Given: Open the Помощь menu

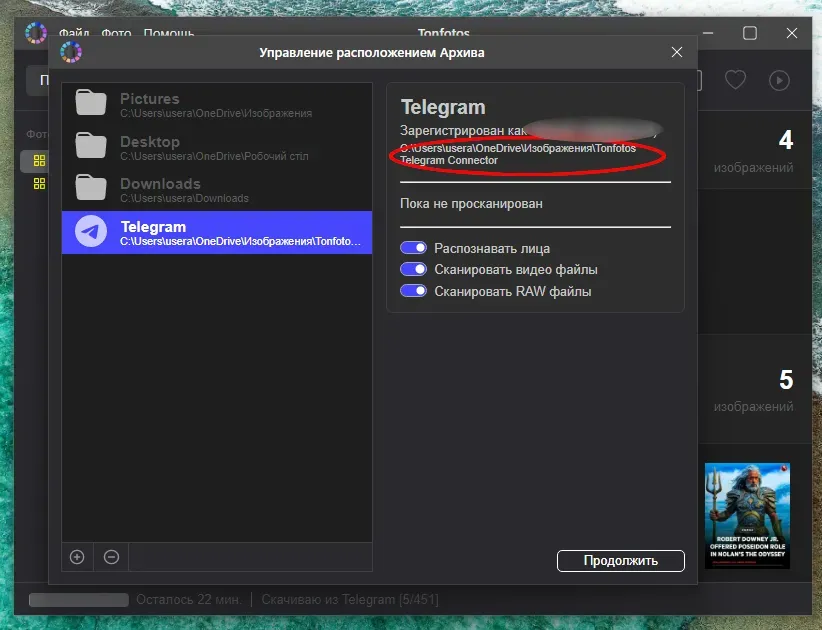Looking at the screenshot, I should 168,34.
